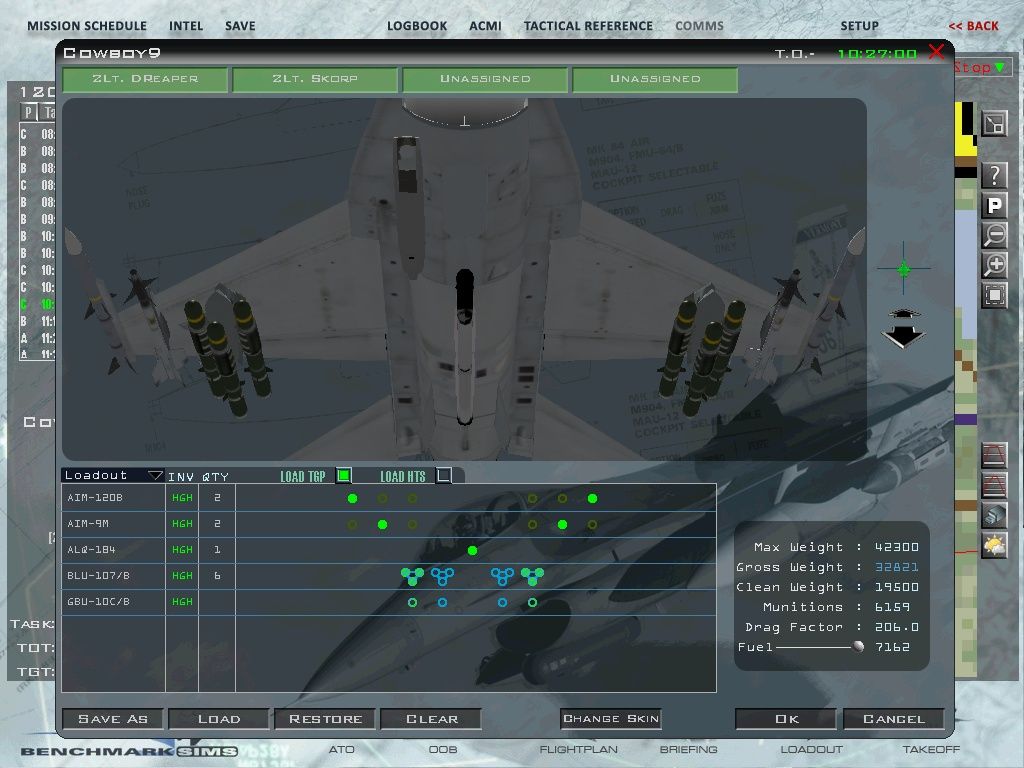Toggle AIM-120B on station 2
The width and height of the screenshot is (1024, 768).
tap(383, 498)
